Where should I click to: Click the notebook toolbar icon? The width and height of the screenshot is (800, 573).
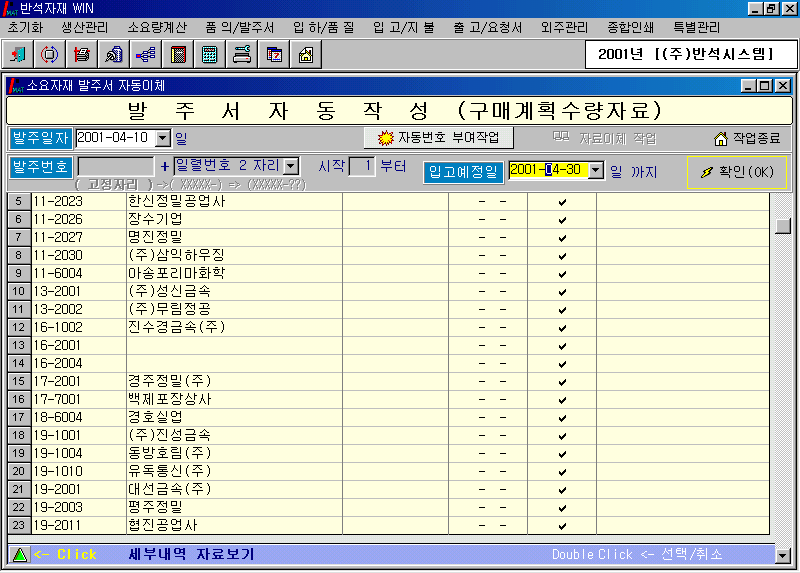[177, 55]
